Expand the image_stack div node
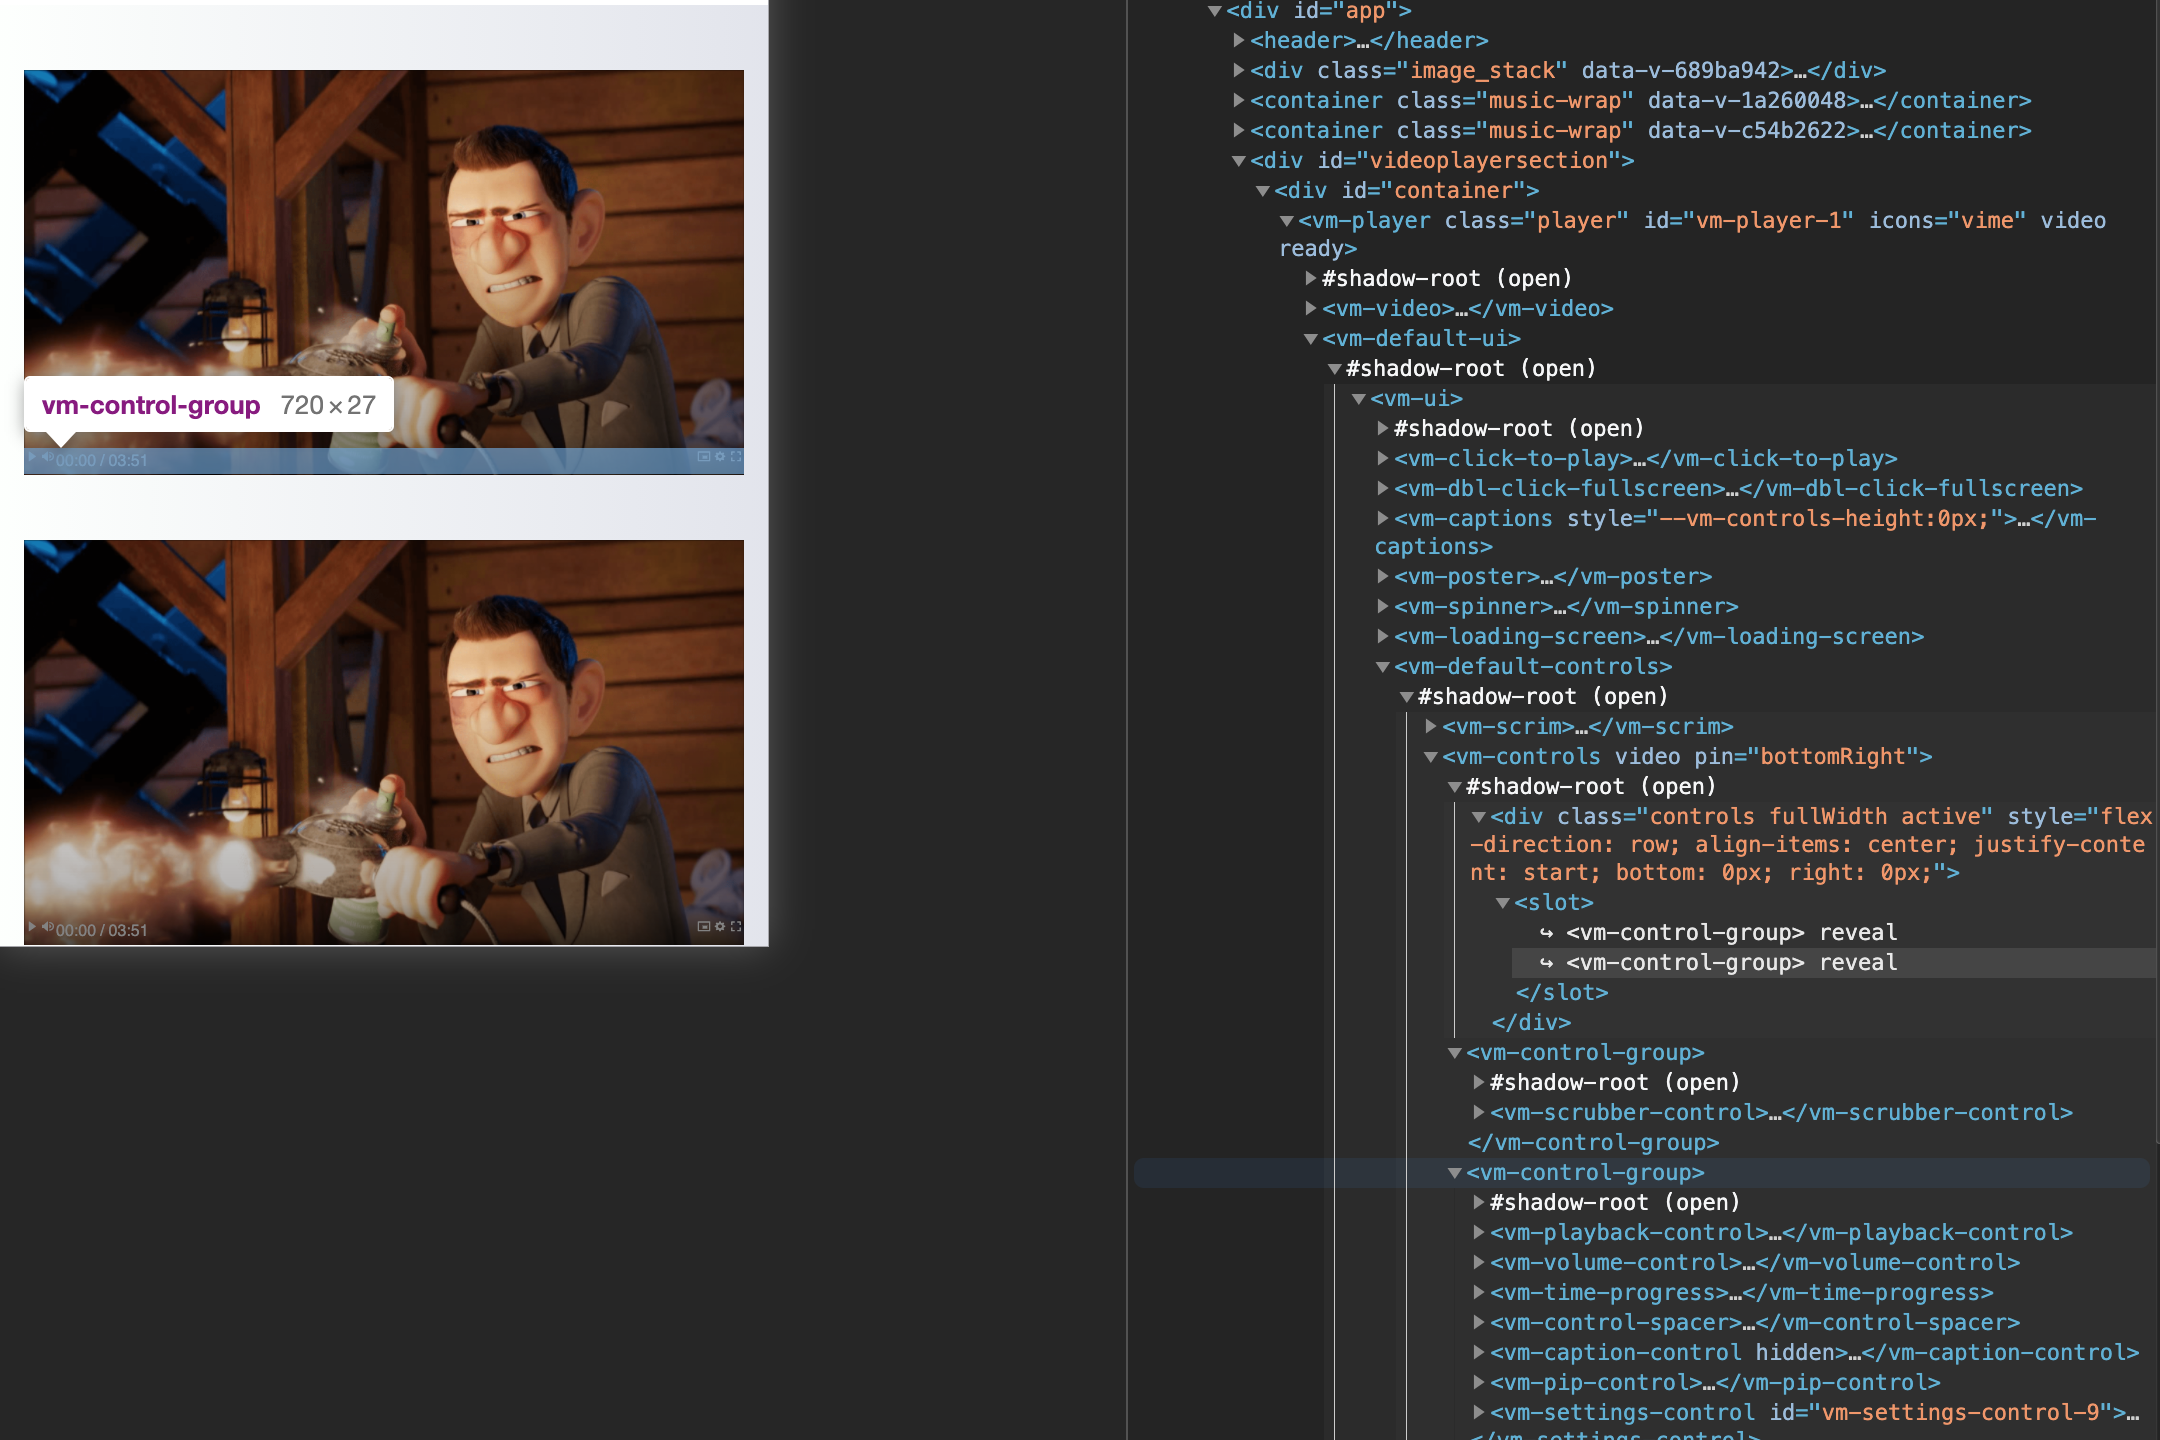This screenshot has width=2160, height=1440. (x=1239, y=70)
